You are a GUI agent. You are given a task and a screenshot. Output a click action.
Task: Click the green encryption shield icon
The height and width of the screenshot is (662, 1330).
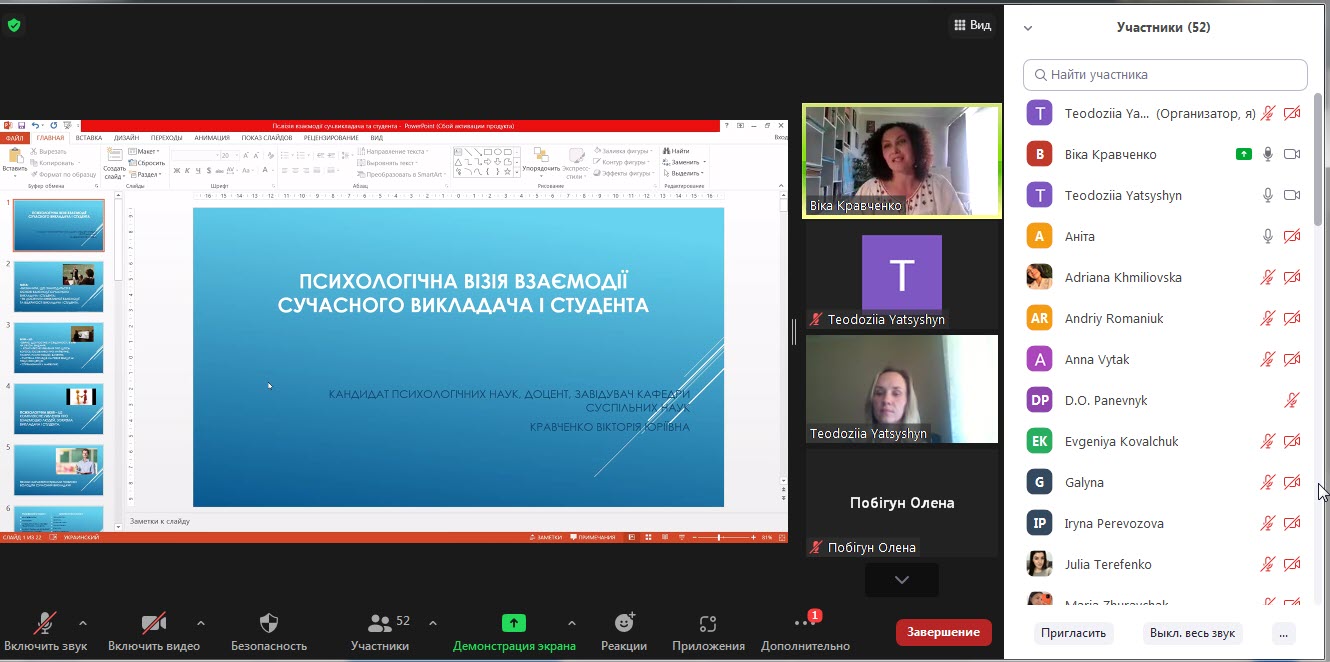coord(14,25)
